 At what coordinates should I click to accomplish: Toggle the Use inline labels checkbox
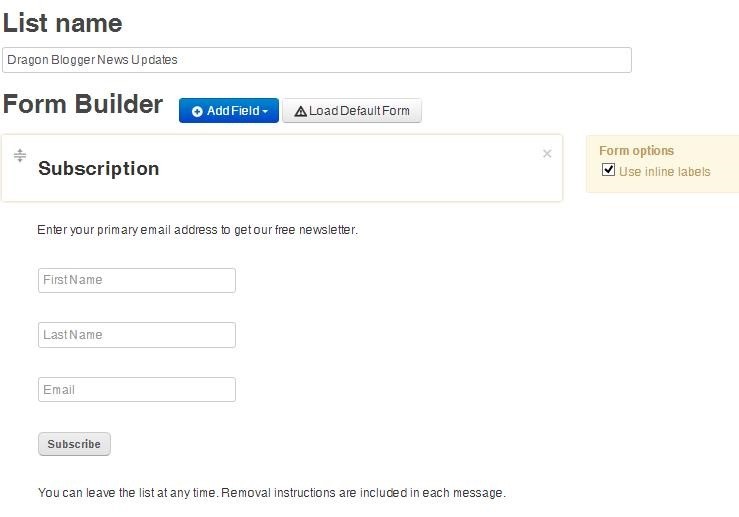tap(608, 170)
